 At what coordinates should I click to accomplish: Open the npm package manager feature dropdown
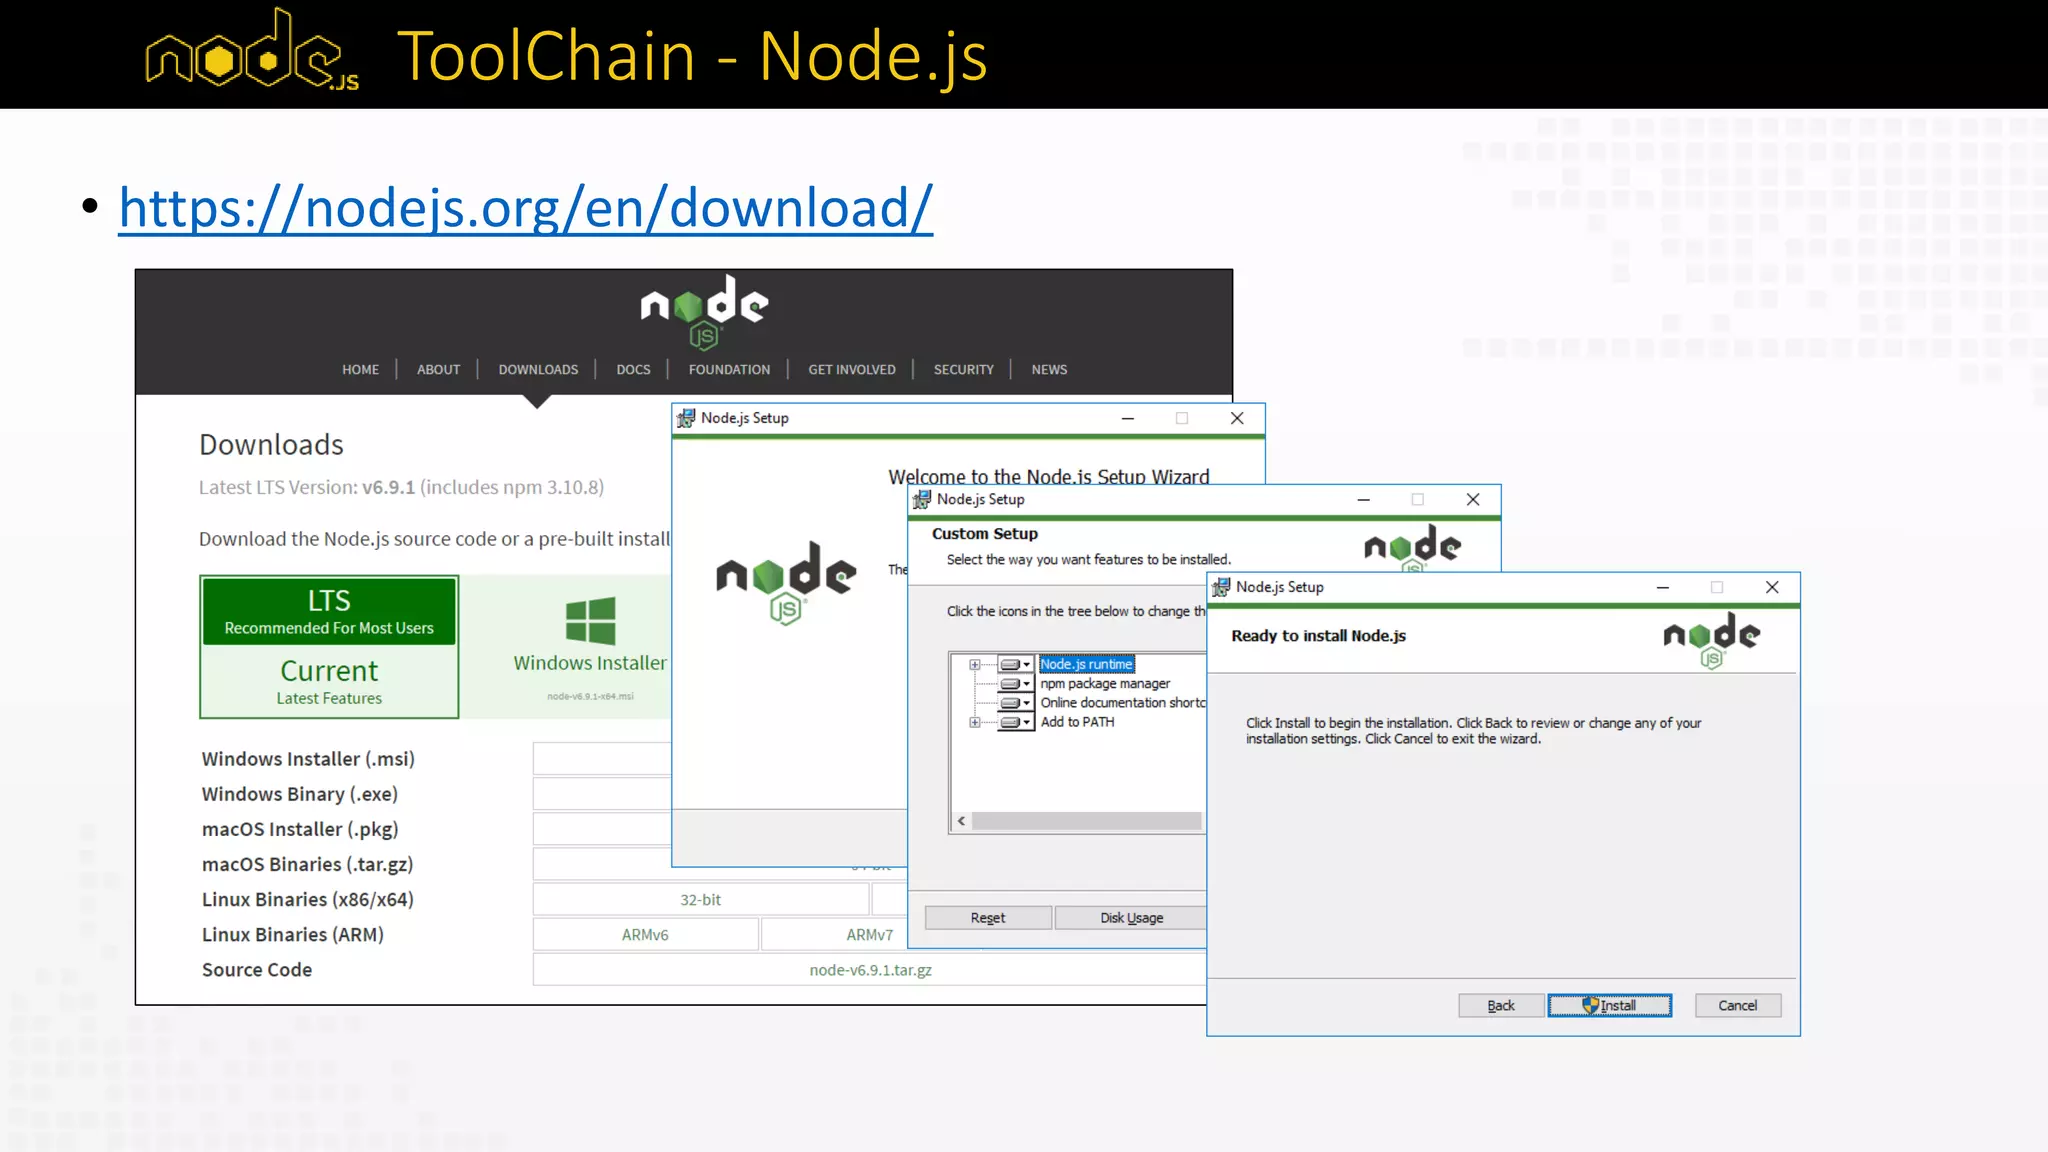click(x=1015, y=684)
